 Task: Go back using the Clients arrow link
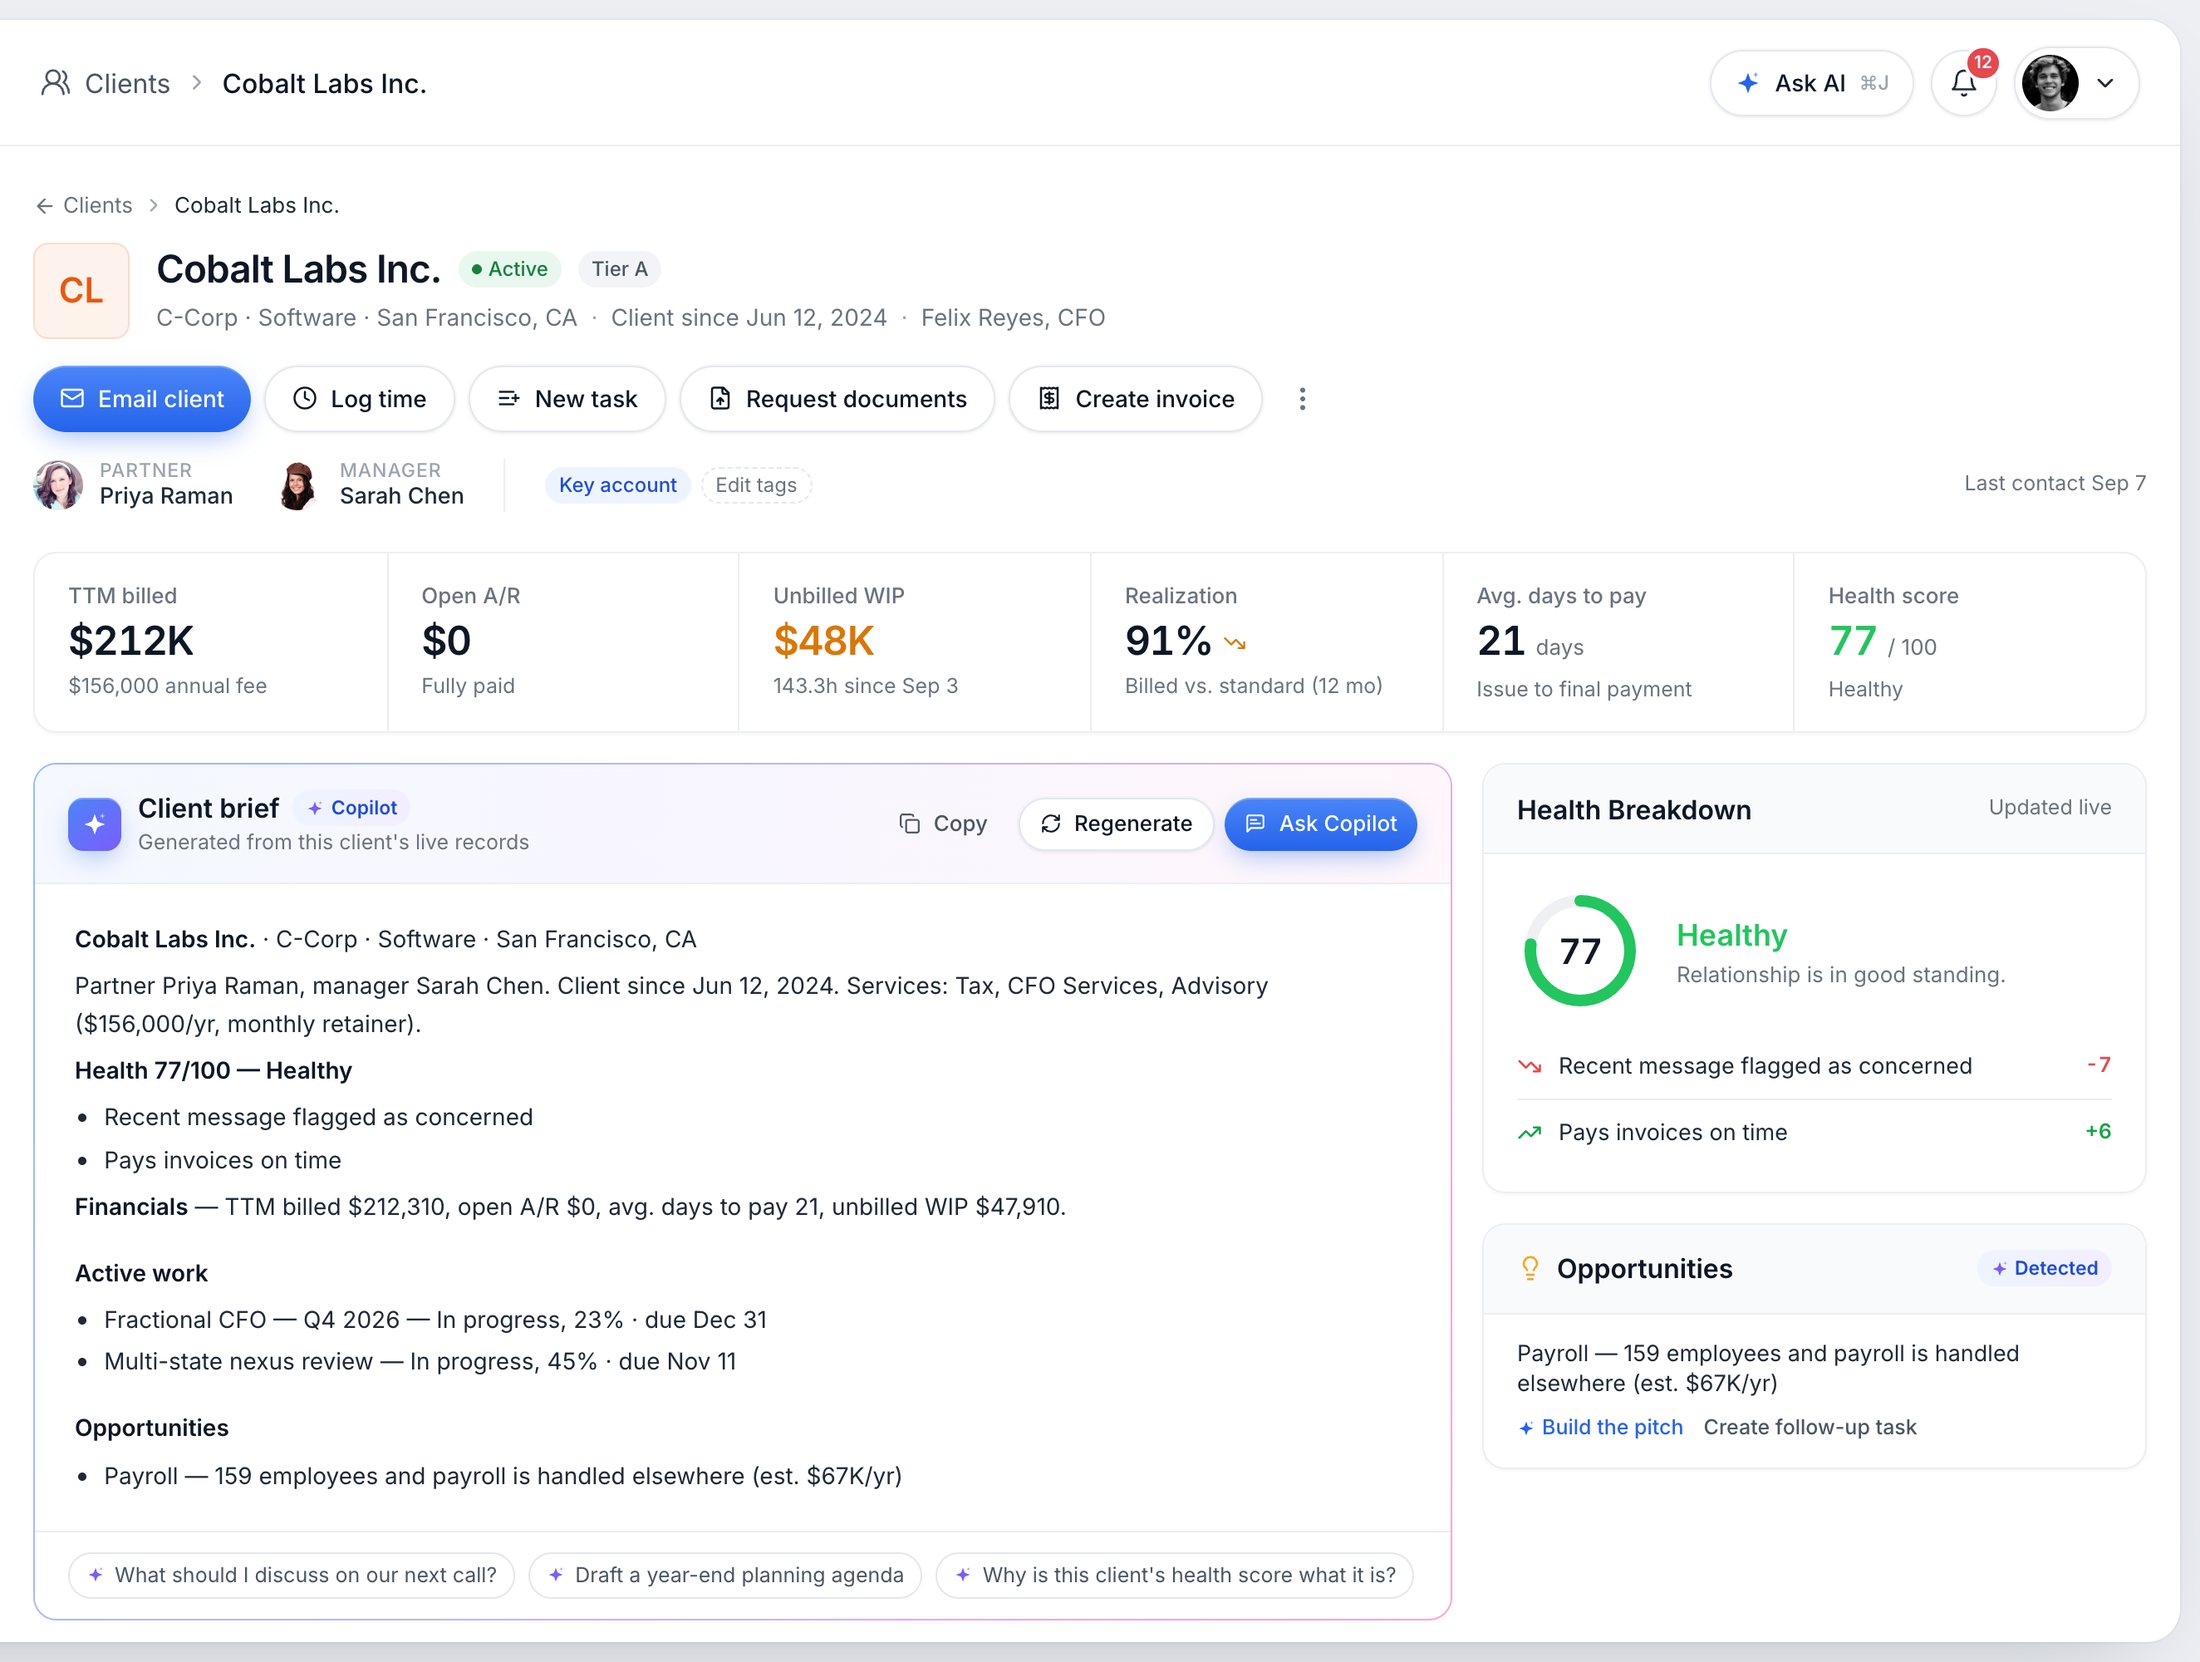[84, 205]
